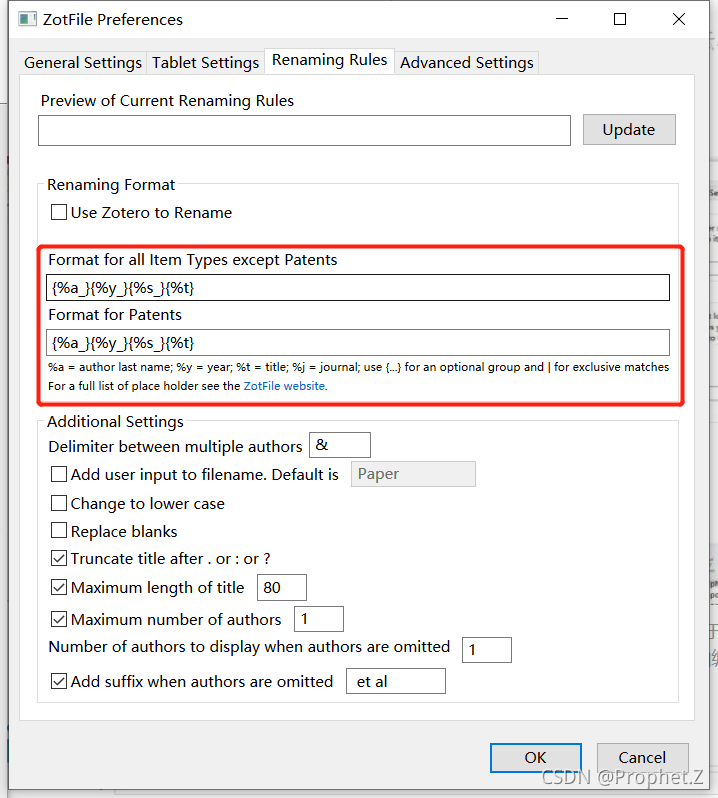Maximize the ZotFile Preferences window
The width and height of the screenshot is (718, 798).
pos(620,19)
